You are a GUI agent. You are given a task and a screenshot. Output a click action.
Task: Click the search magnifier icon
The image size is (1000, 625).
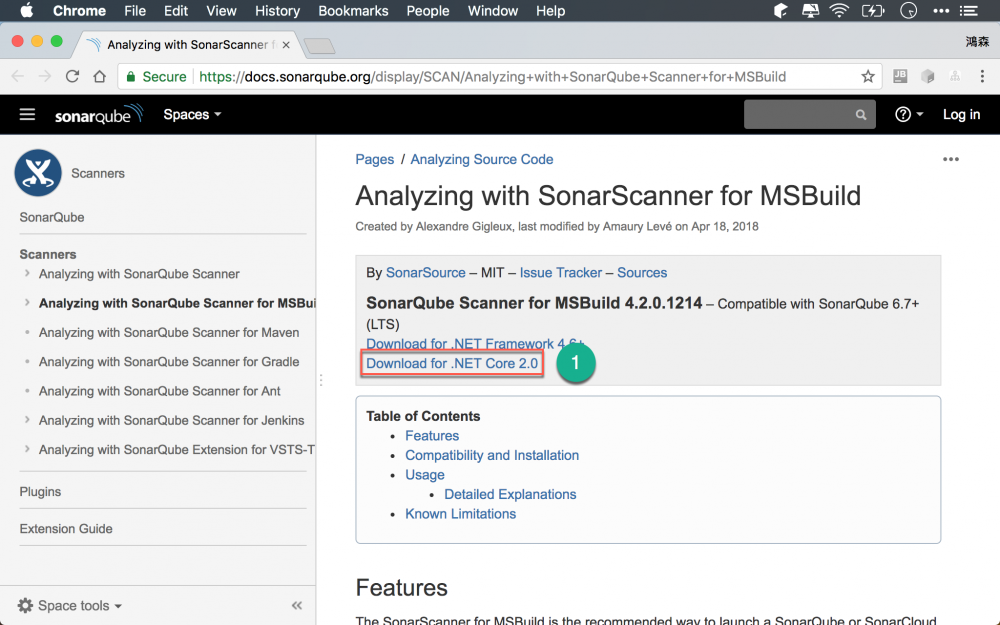point(860,114)
